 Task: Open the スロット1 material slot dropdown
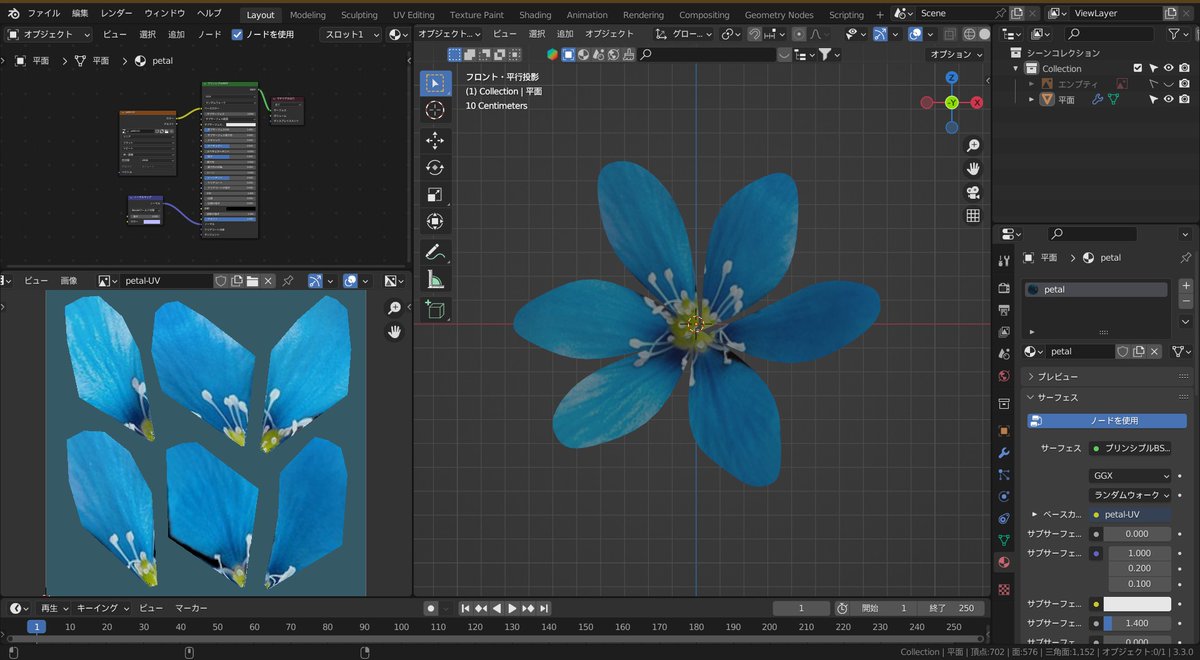[352, 34]
